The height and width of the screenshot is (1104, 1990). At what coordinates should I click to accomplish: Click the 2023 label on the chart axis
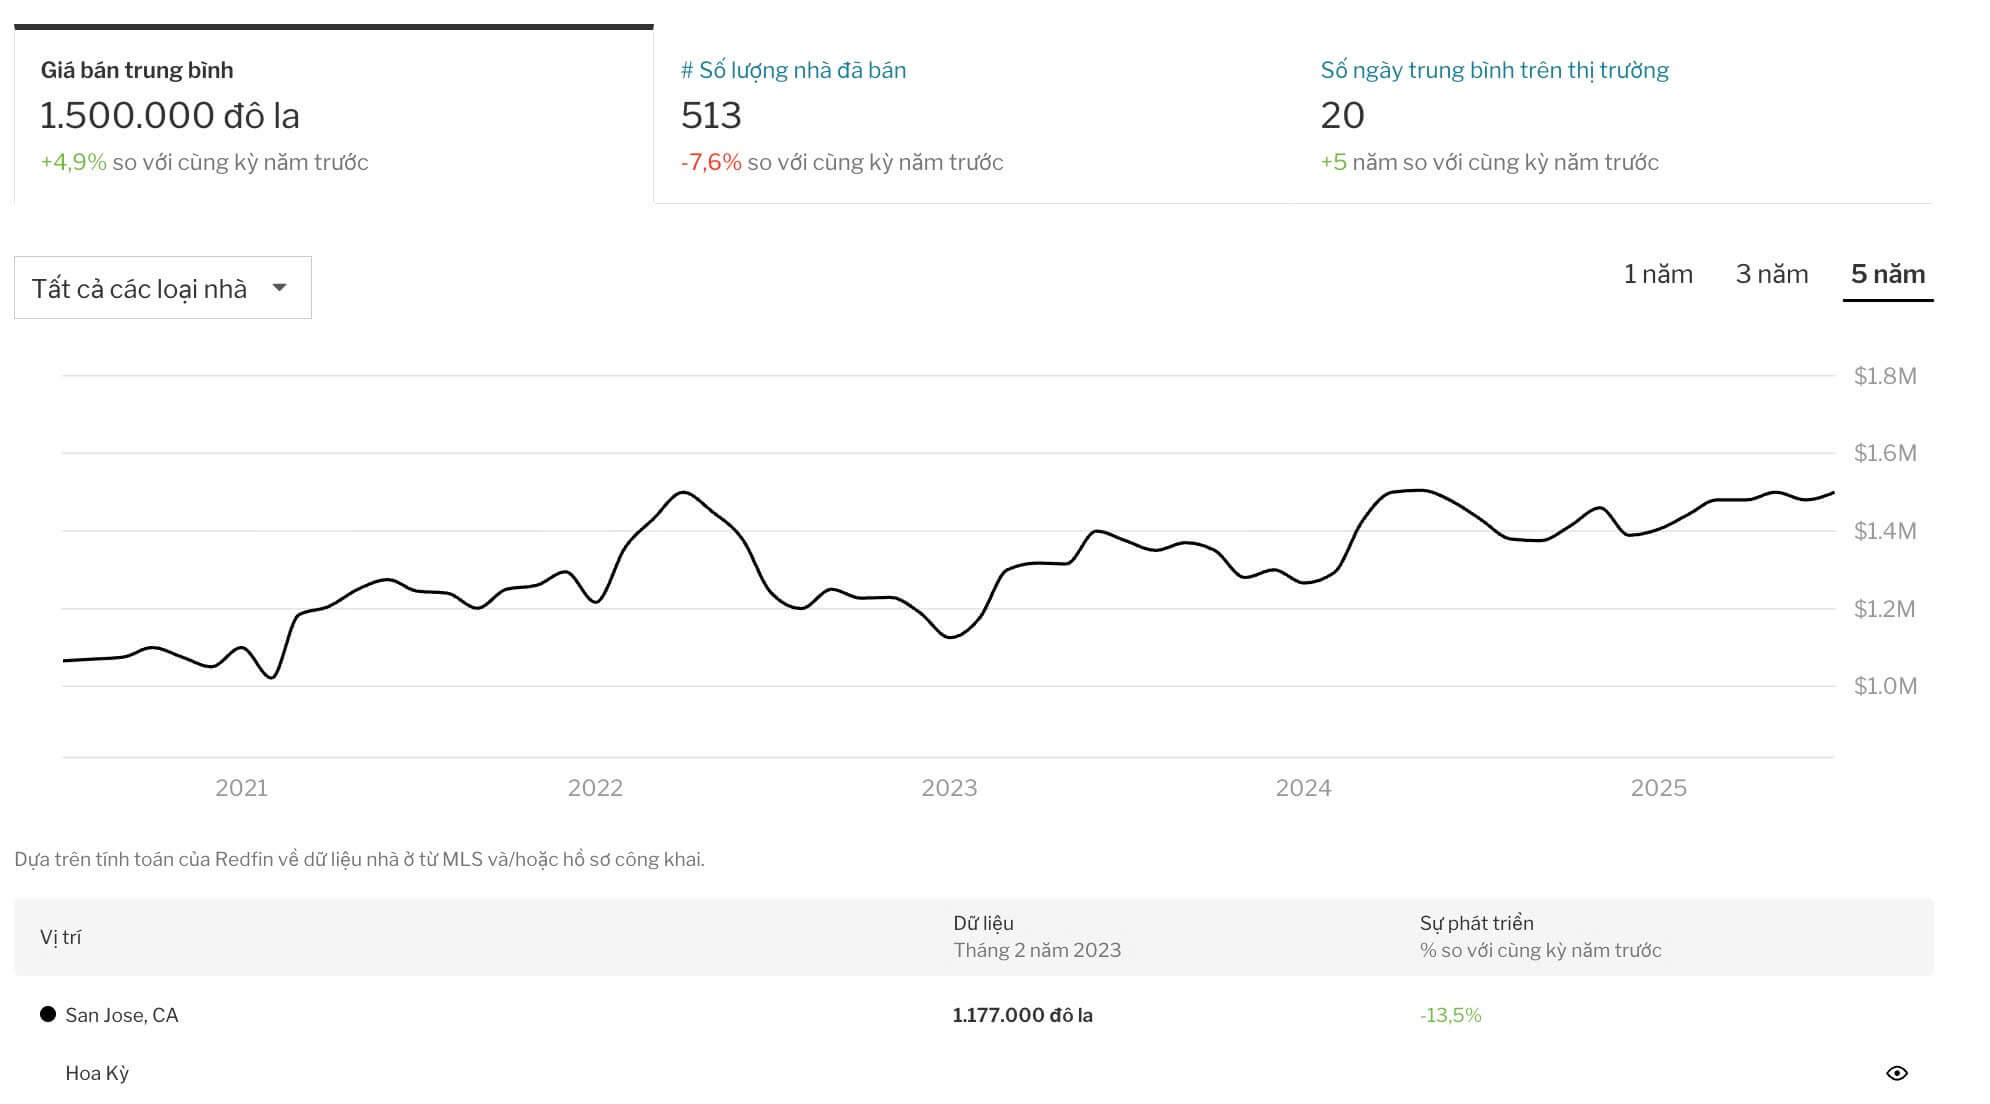tap(949, 788)
